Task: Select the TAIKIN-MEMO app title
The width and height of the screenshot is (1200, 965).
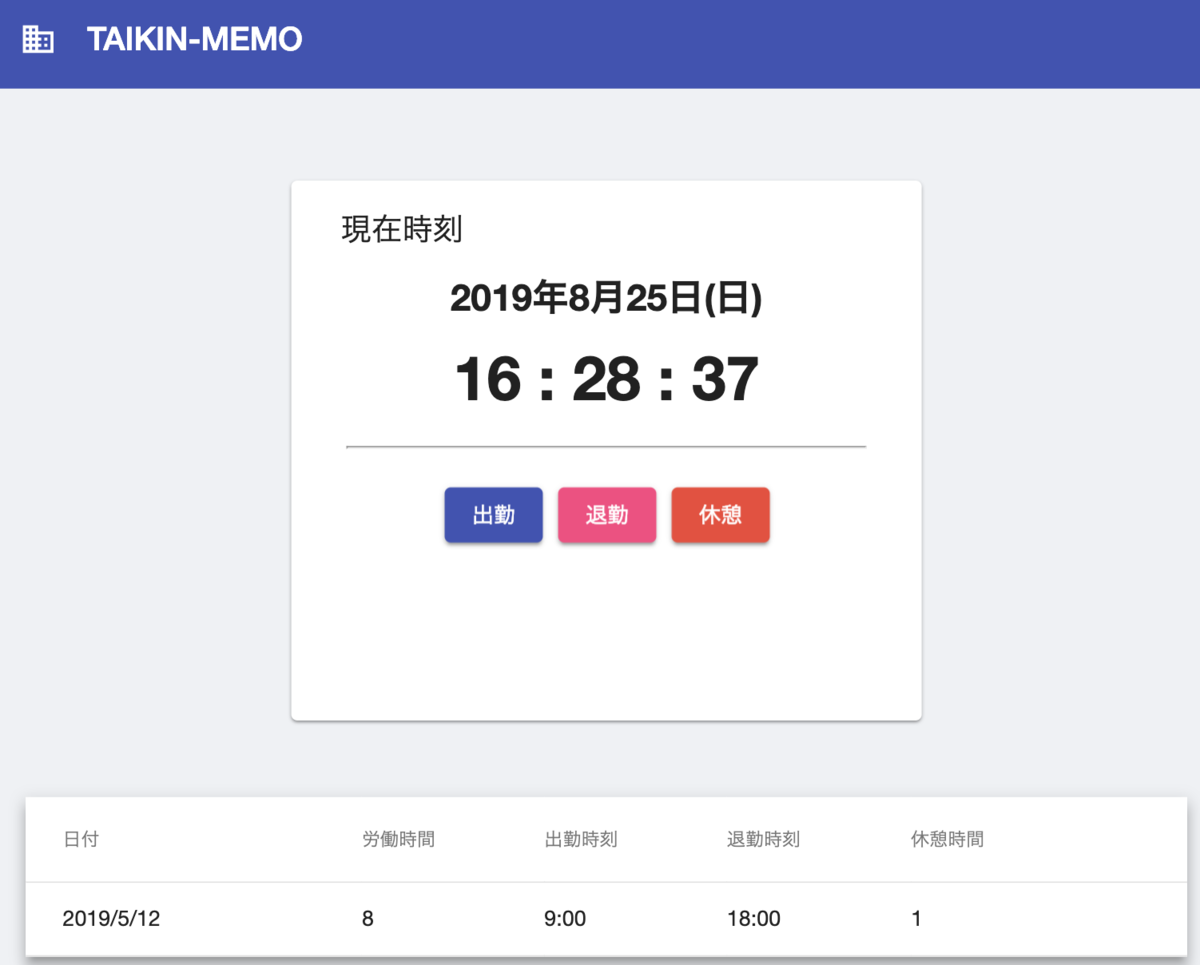Action: tap(194, 39)
